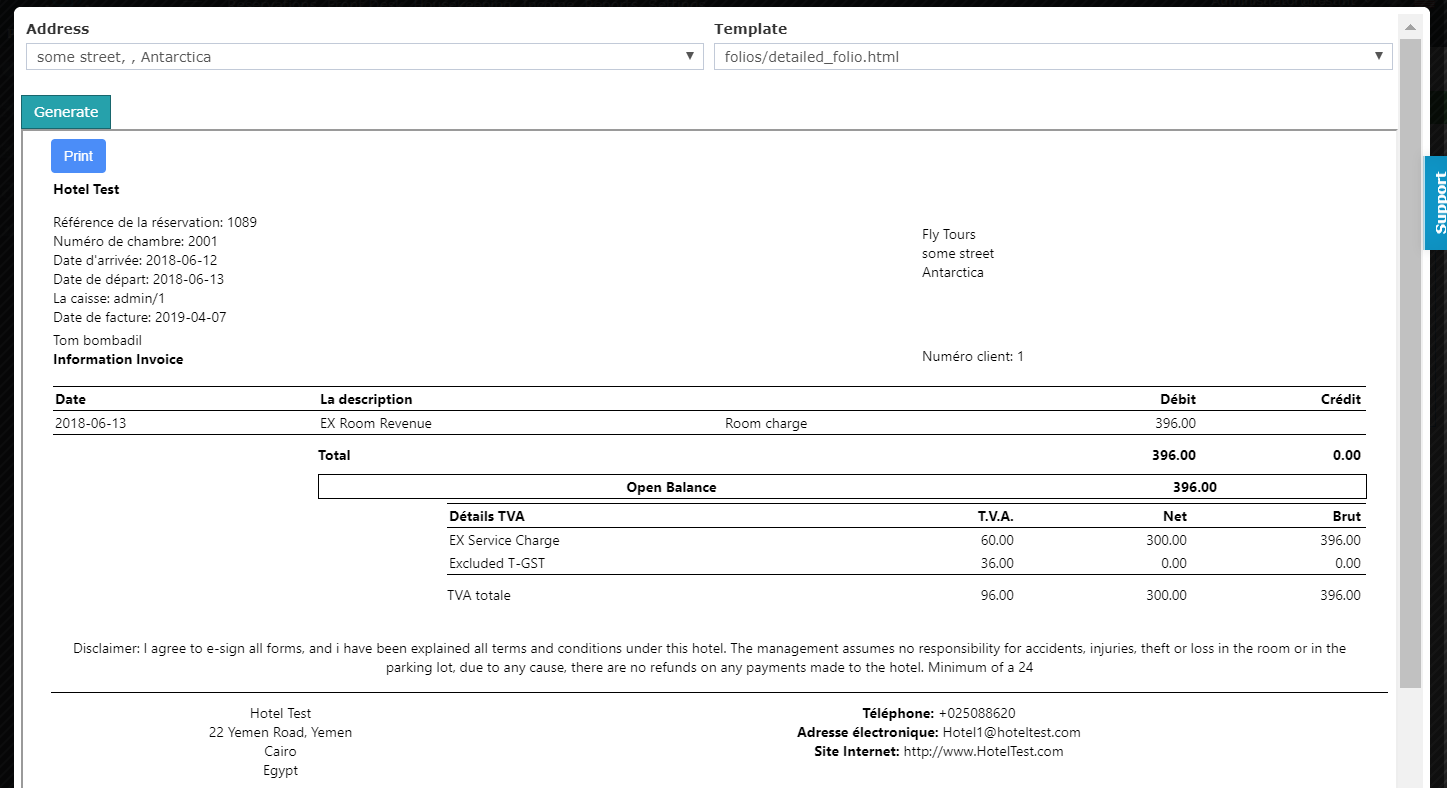1447x788 pixels.
Task: Click the 2018-06-13 date cell in the table
Action: coord(91,423)
